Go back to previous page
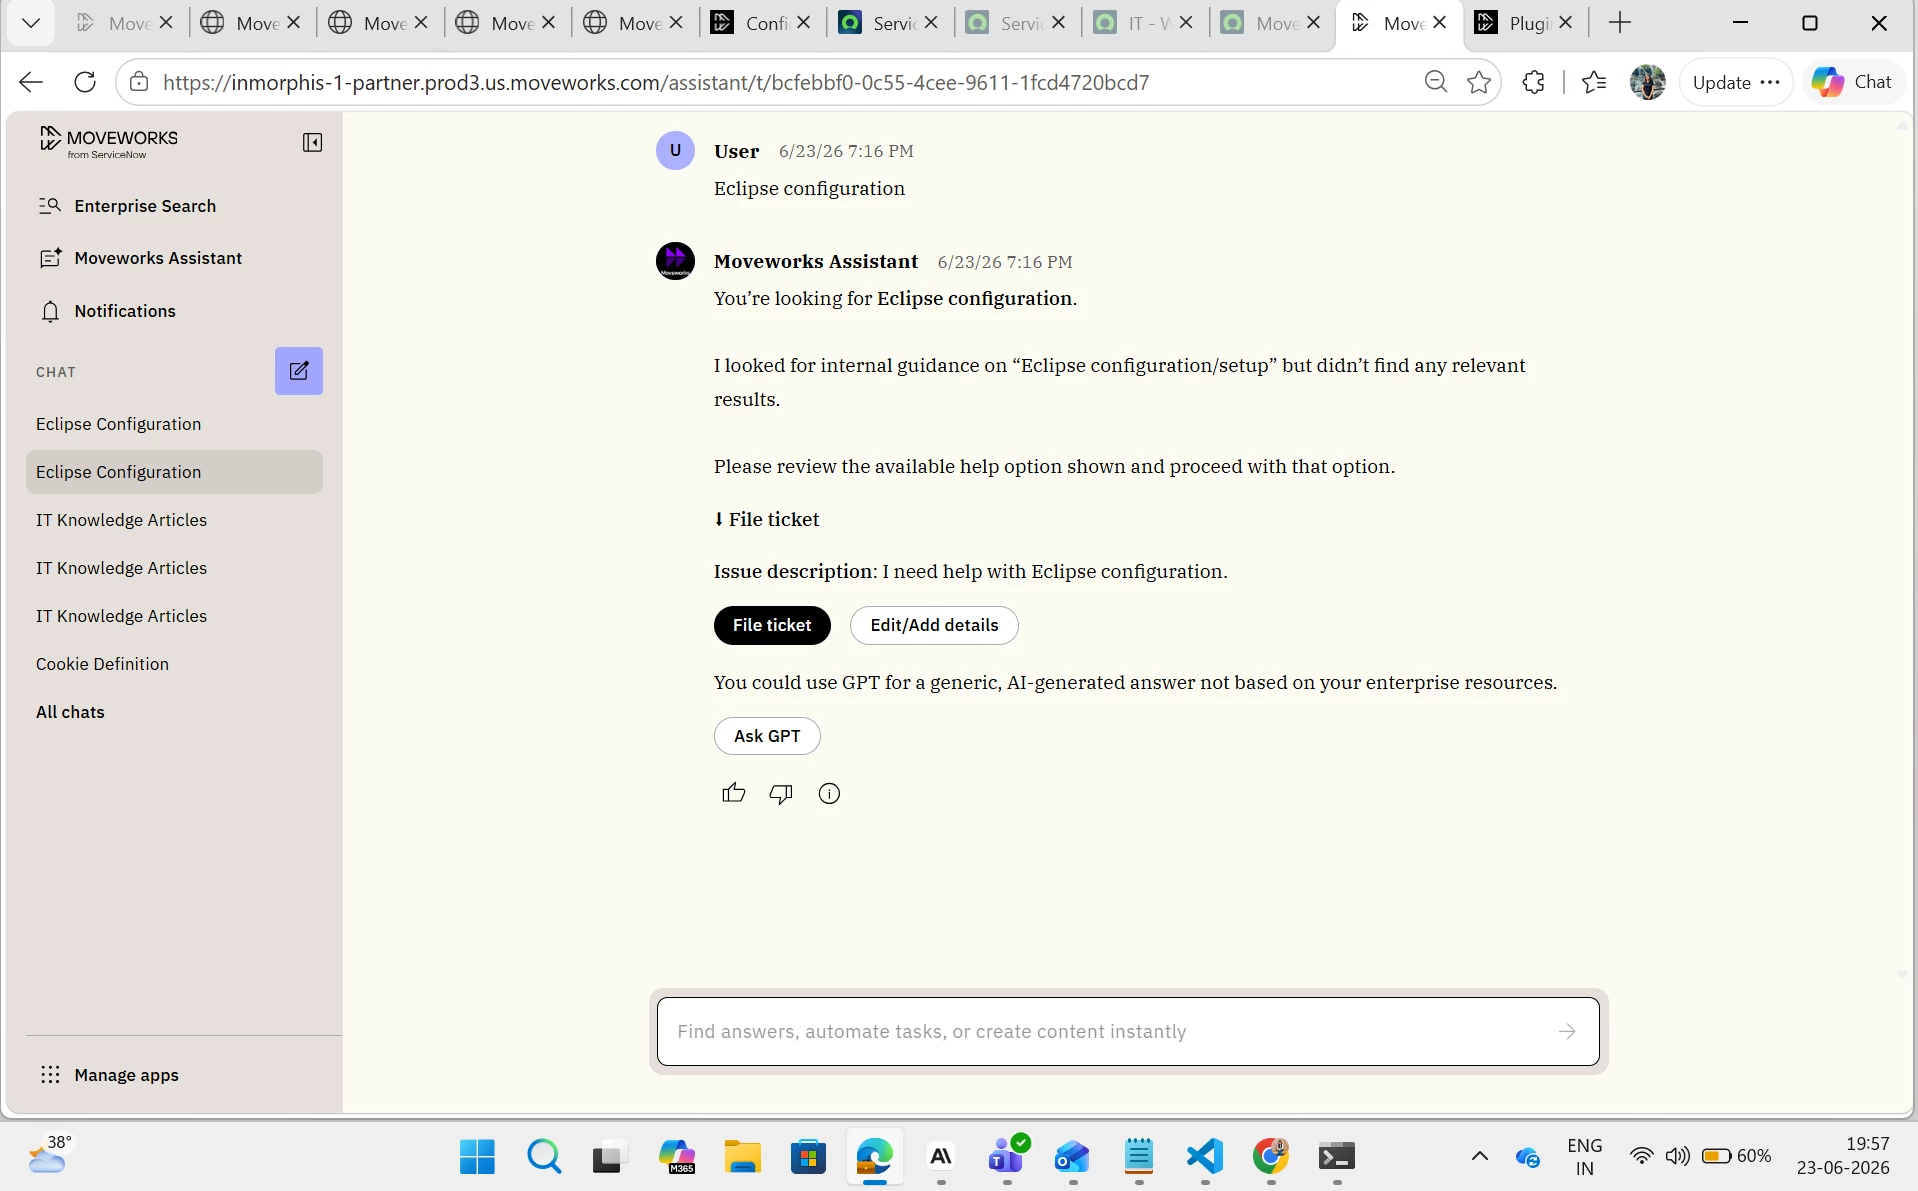 click(31, 82)
